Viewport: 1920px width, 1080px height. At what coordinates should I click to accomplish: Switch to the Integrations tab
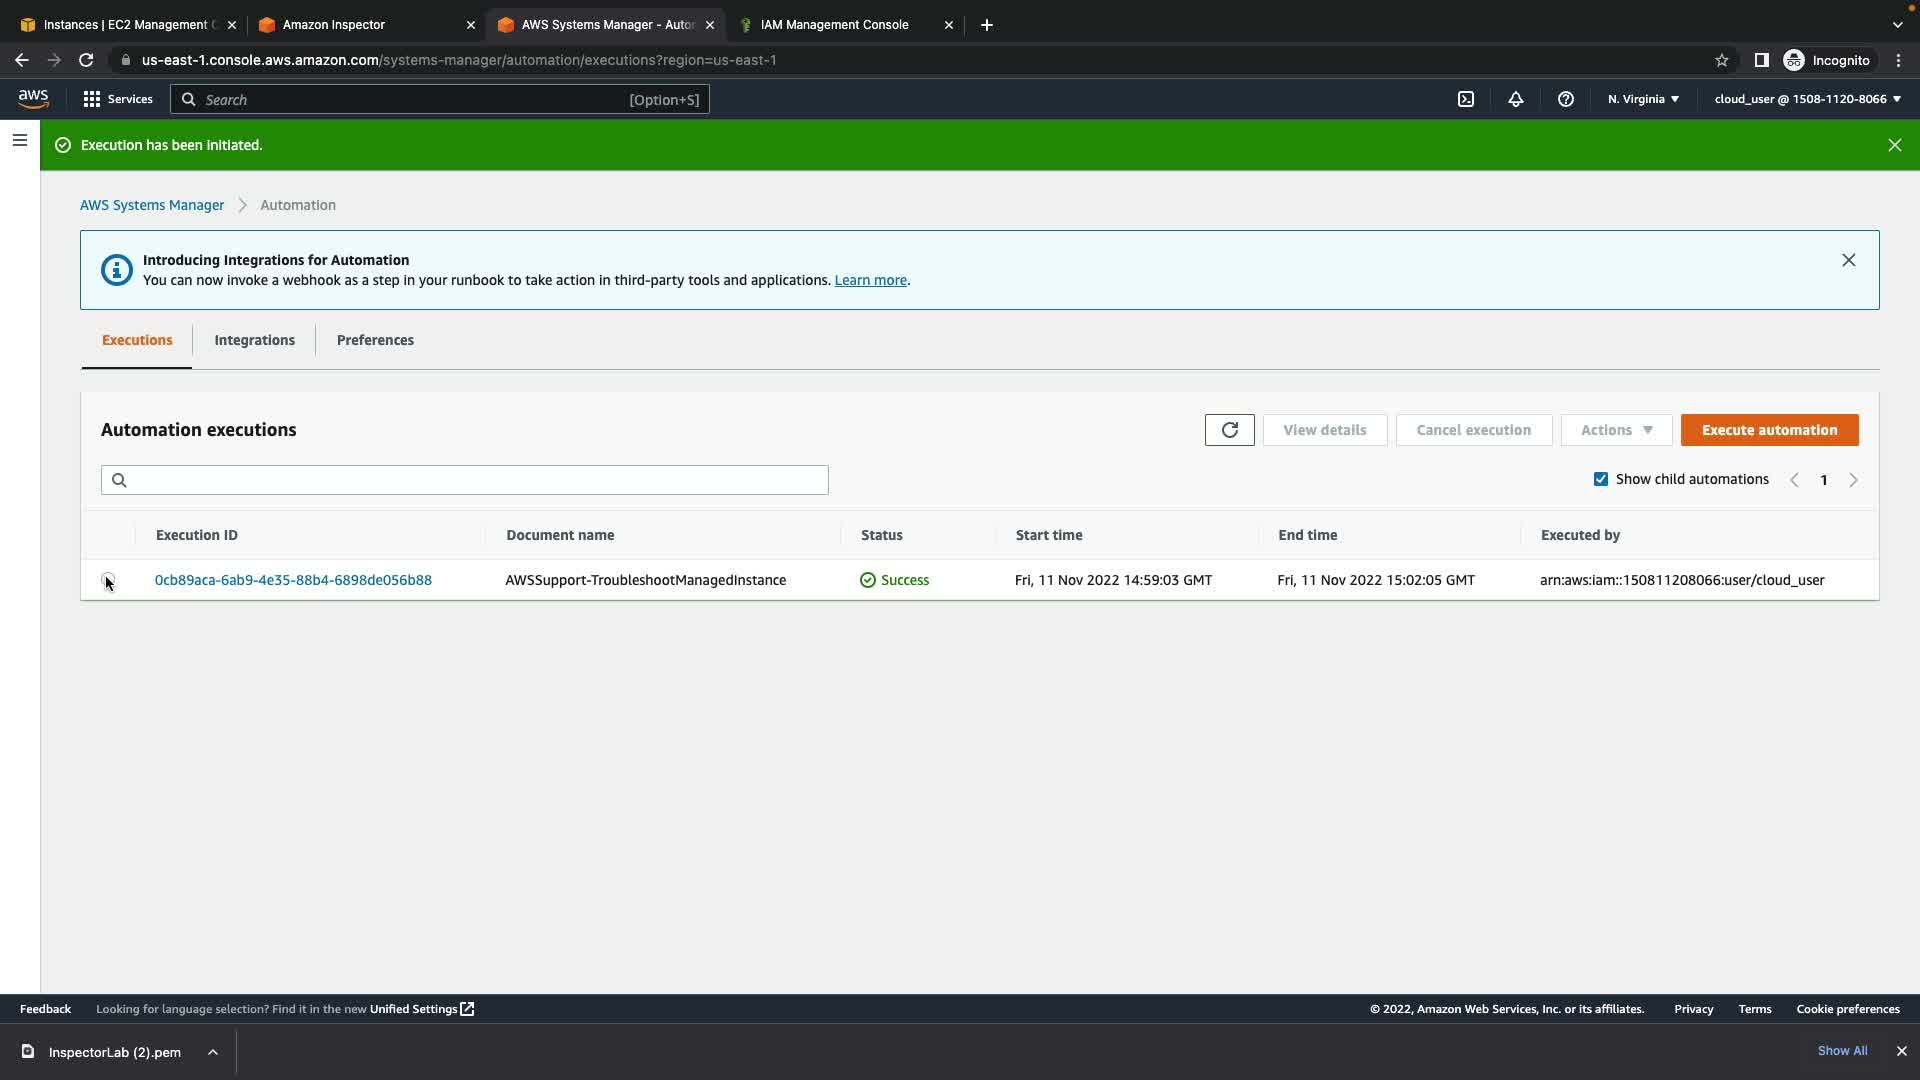coord(254,340)
